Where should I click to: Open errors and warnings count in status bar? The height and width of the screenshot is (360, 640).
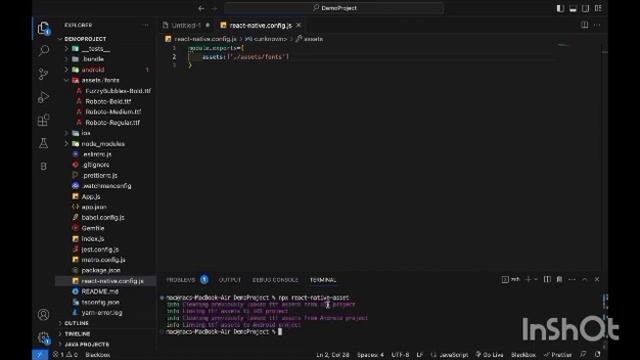pyautogui.click(x=65, y=355)
